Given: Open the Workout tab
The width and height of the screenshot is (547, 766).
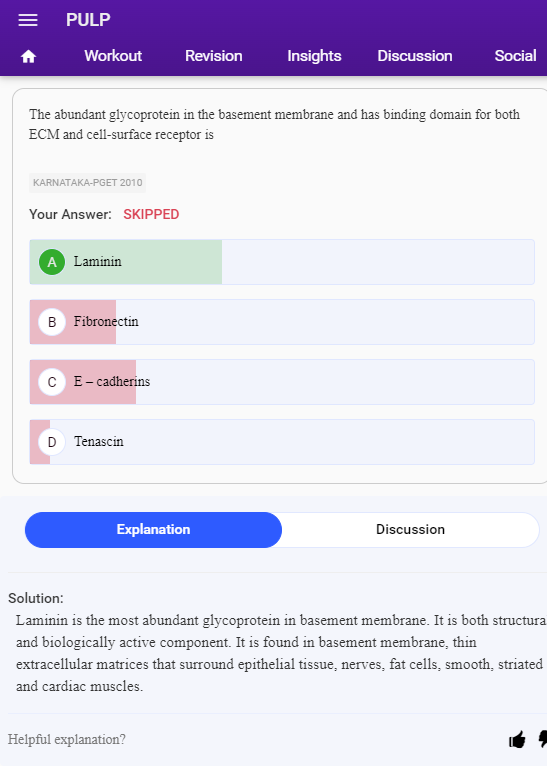Looking at the screenshot, I should click(x=113, y=56).
